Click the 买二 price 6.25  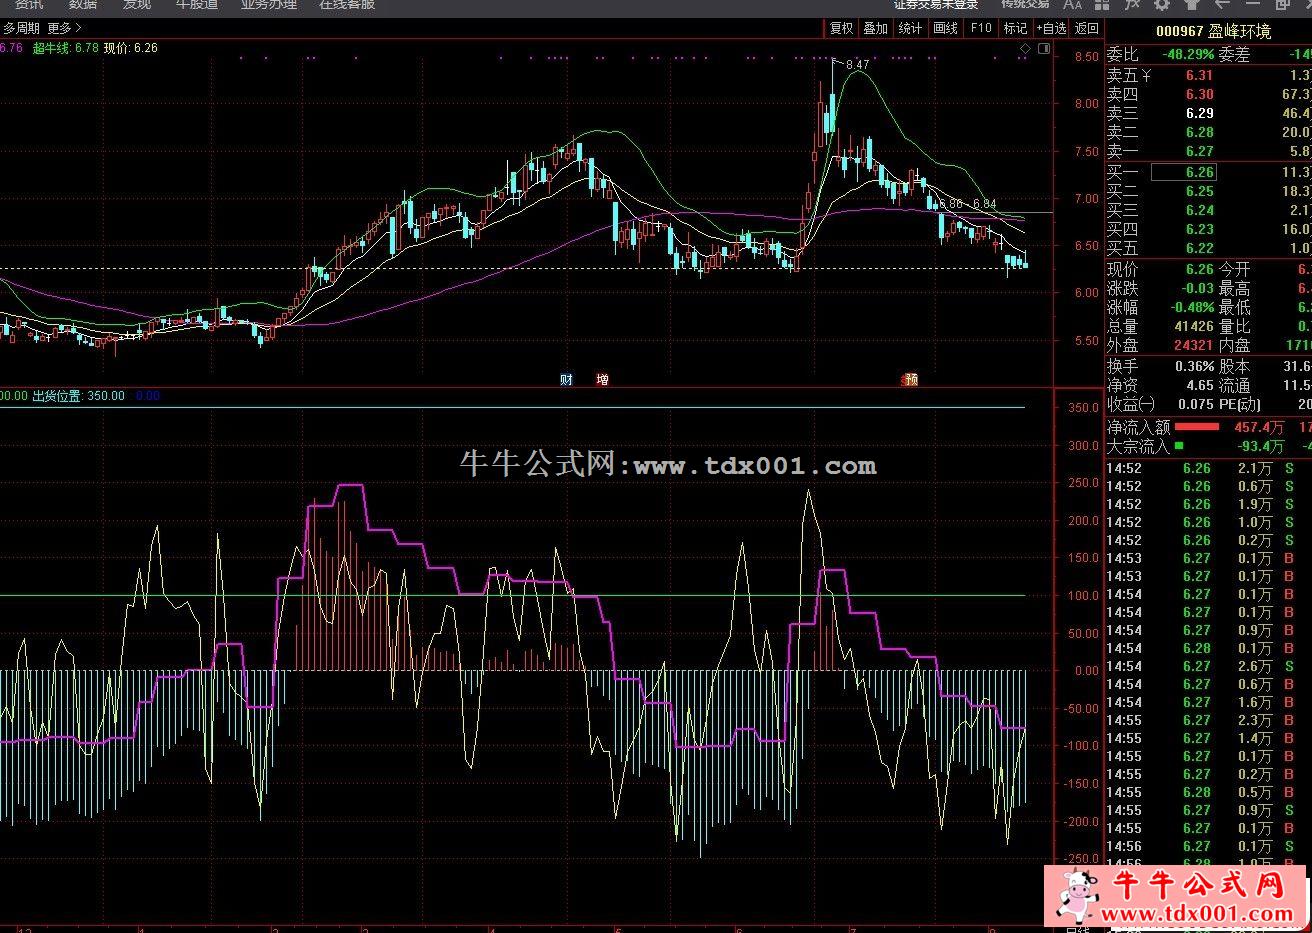click(1200, 191)
